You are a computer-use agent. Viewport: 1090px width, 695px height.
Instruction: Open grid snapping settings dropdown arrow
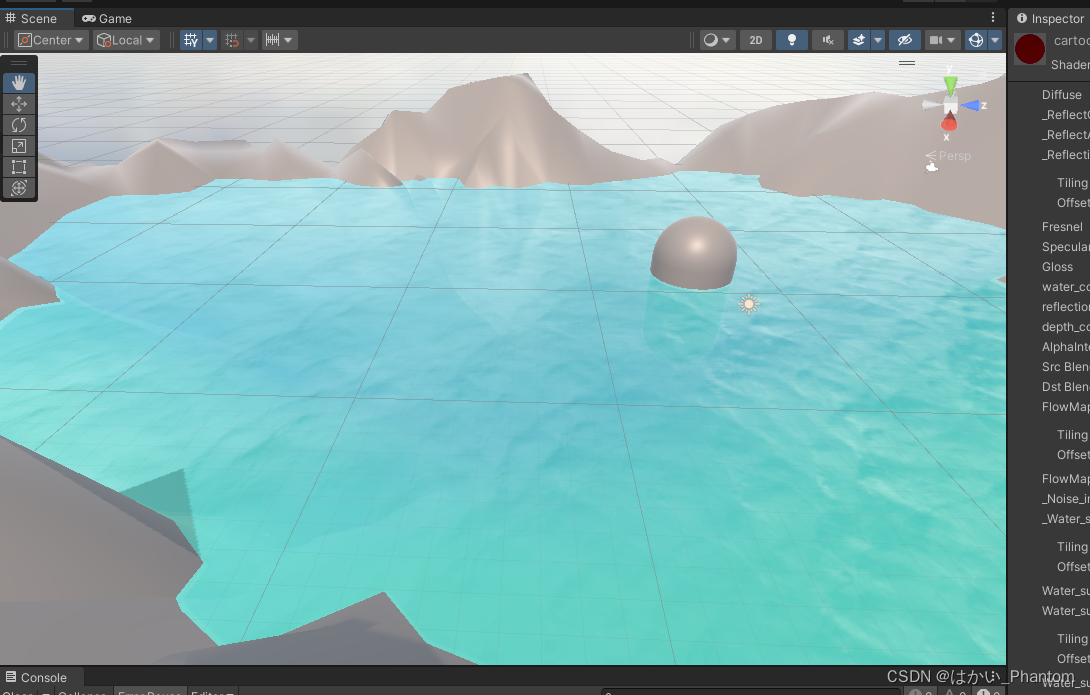[x=251, y=40]
